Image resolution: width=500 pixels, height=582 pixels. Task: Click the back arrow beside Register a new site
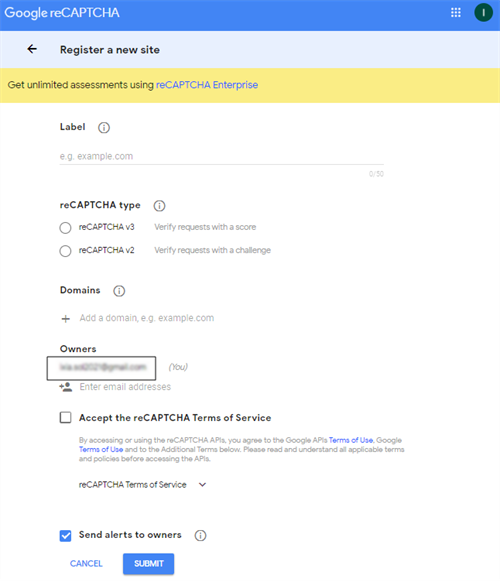[32, 49]
